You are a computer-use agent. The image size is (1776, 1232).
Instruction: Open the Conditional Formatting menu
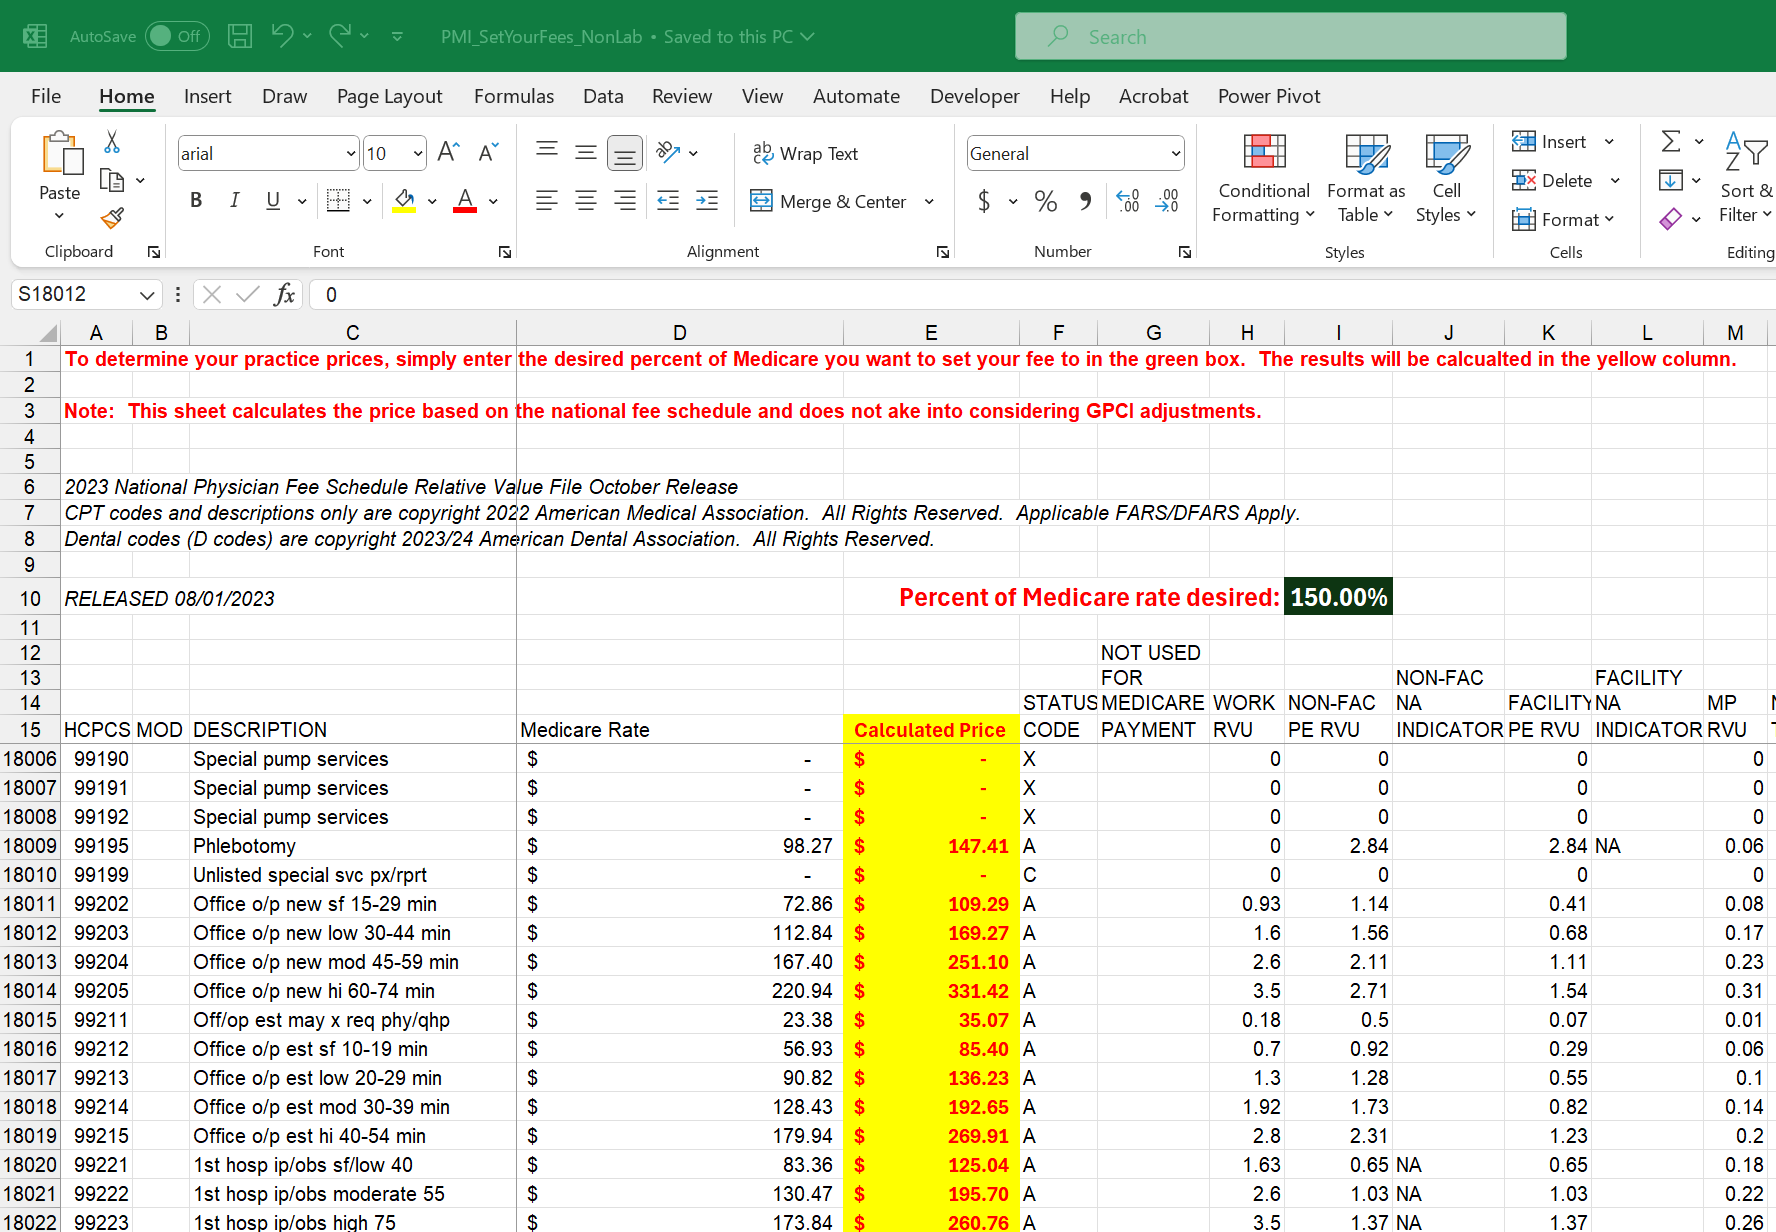pyautogui.click(x=1263, y=178)
